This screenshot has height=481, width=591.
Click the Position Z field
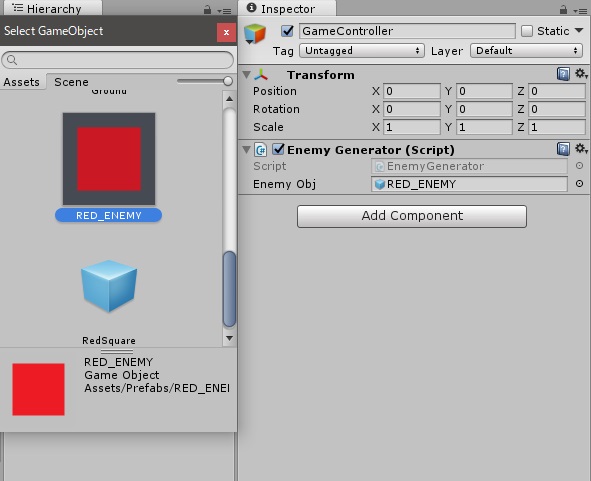[557, 91]
